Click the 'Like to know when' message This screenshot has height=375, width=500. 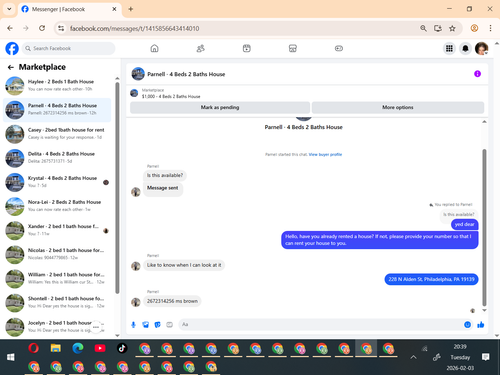point(184,265)
